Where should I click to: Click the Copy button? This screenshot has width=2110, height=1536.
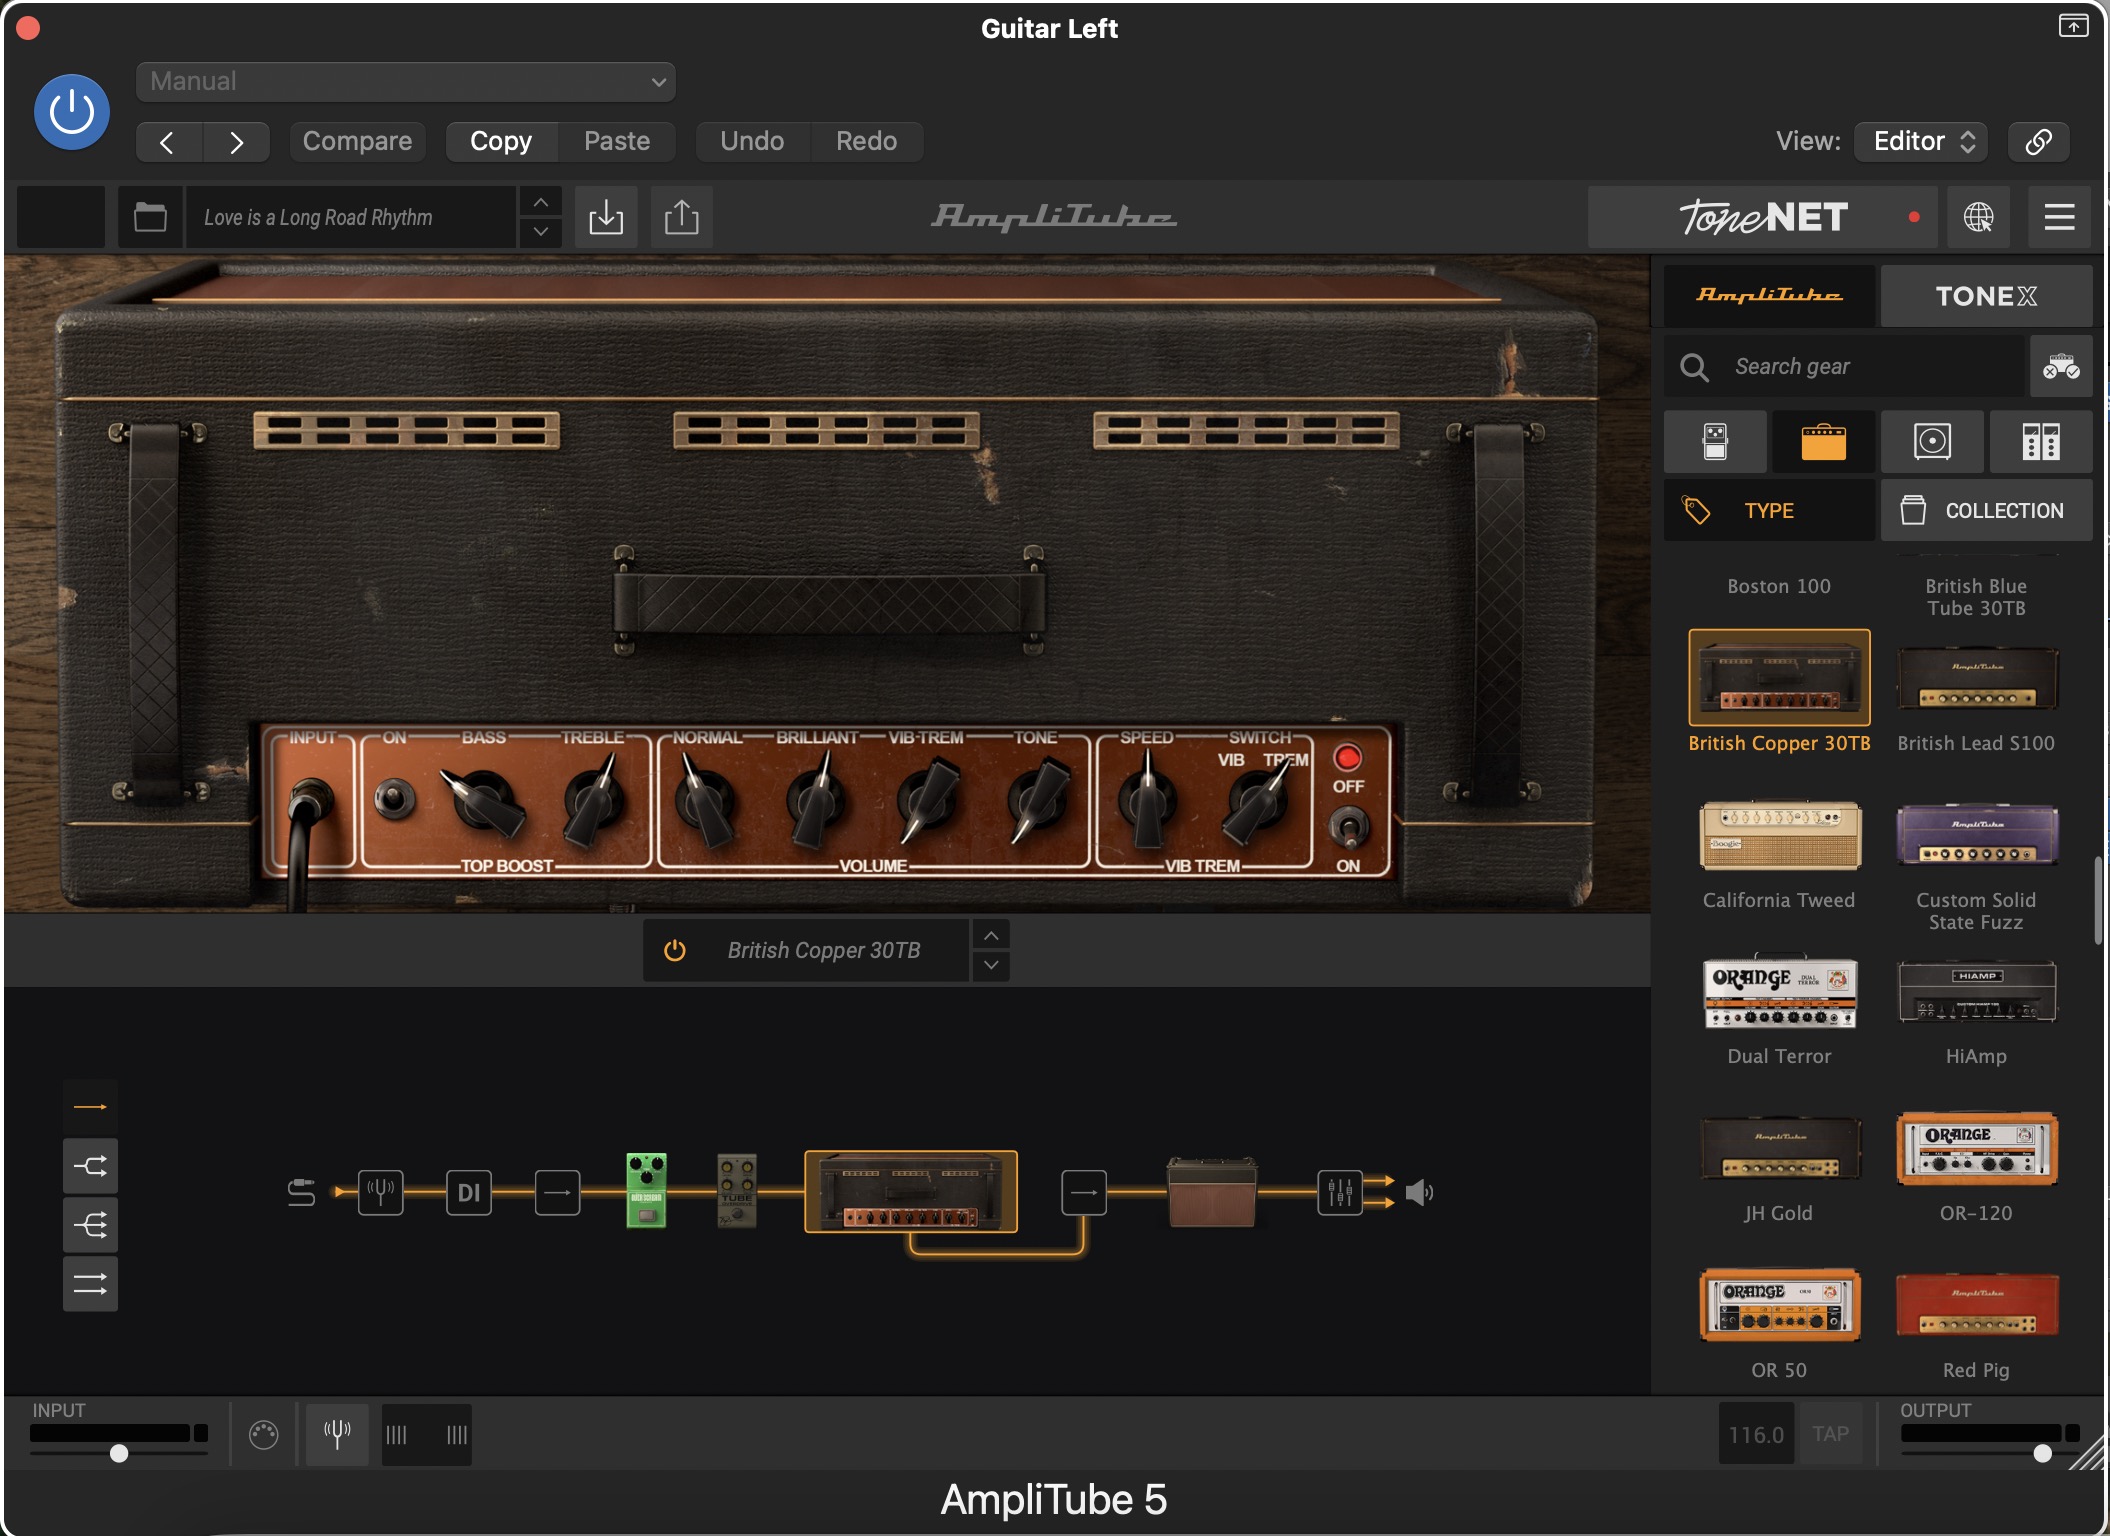point(501,141)
